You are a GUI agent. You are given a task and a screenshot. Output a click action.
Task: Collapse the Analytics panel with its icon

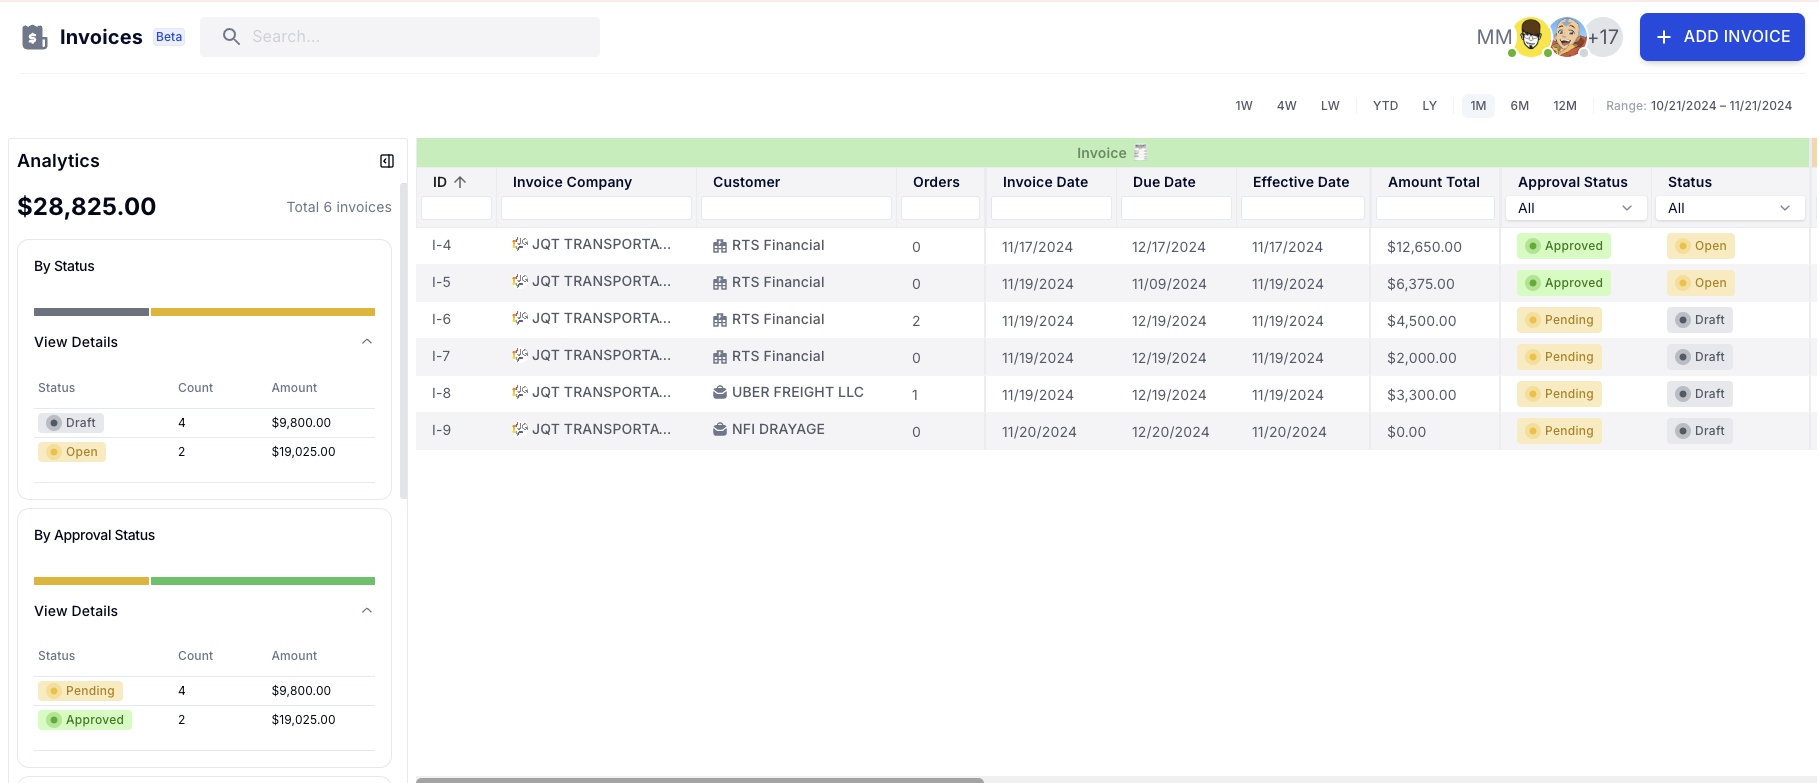pos(387,161)
